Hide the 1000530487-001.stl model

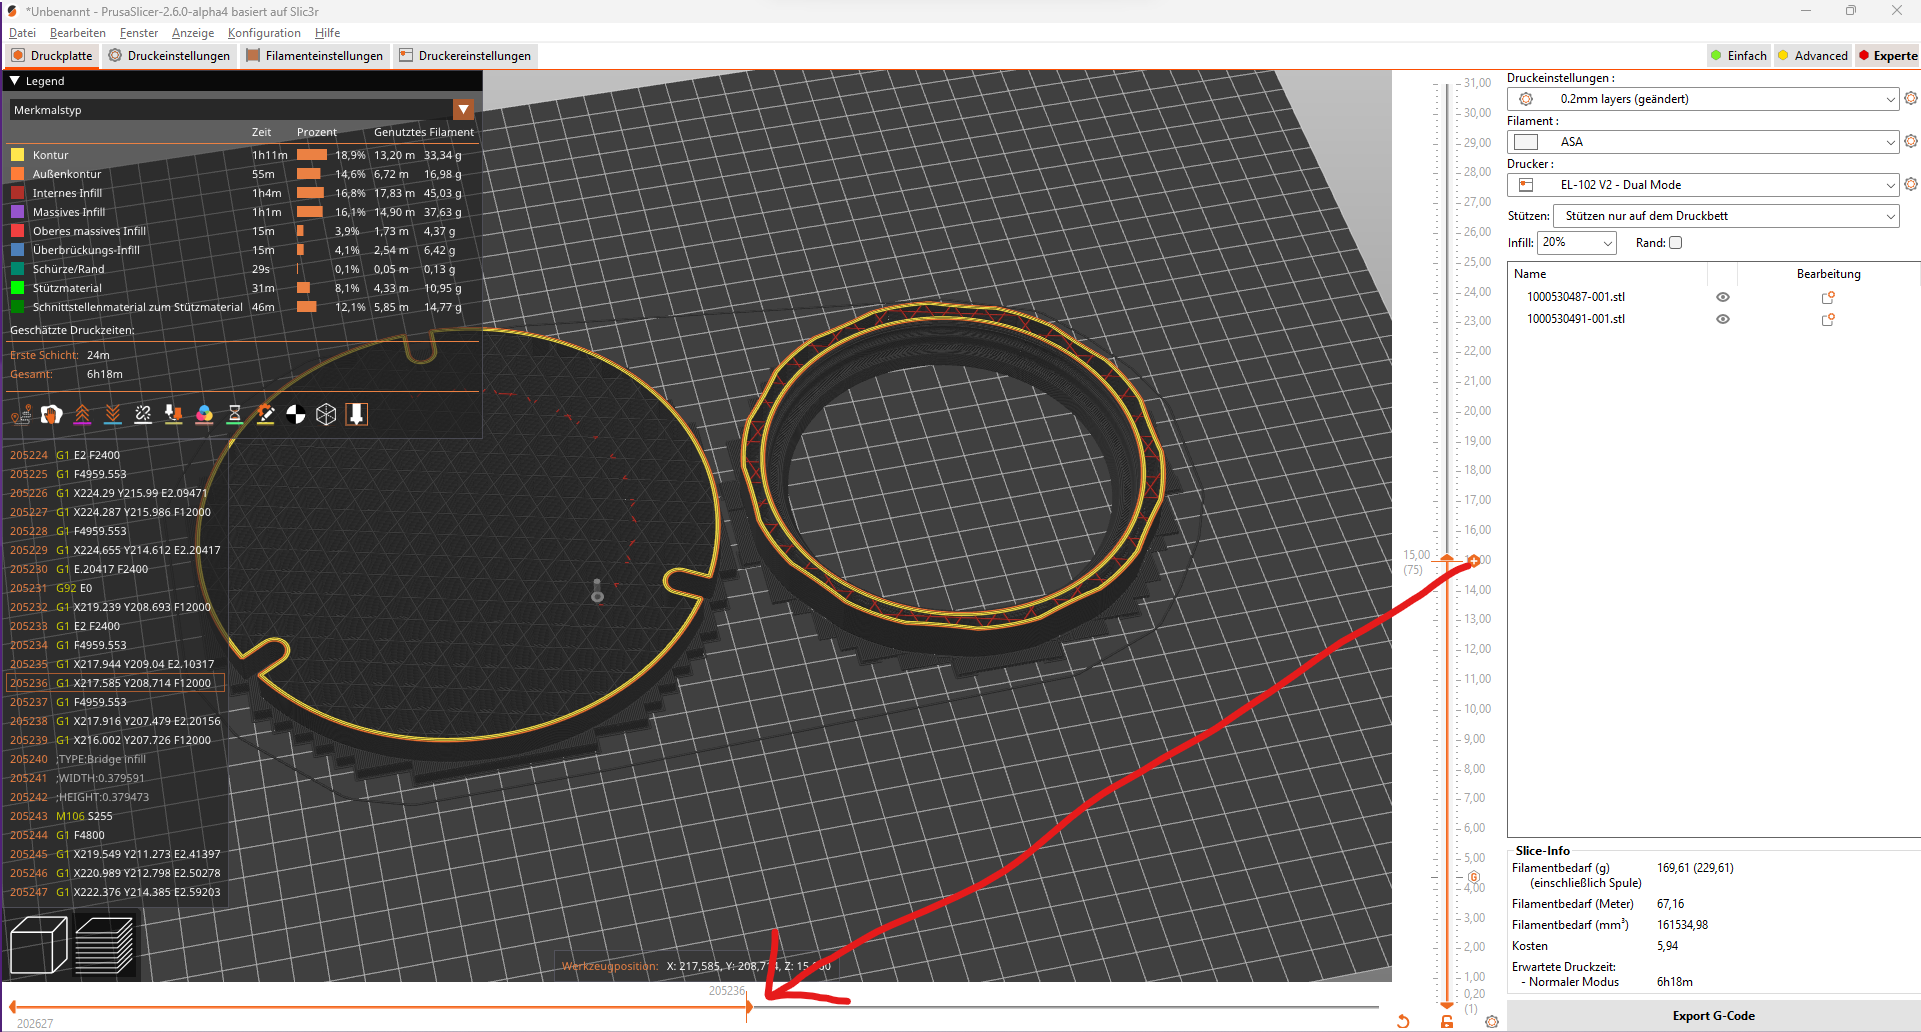1723,296
